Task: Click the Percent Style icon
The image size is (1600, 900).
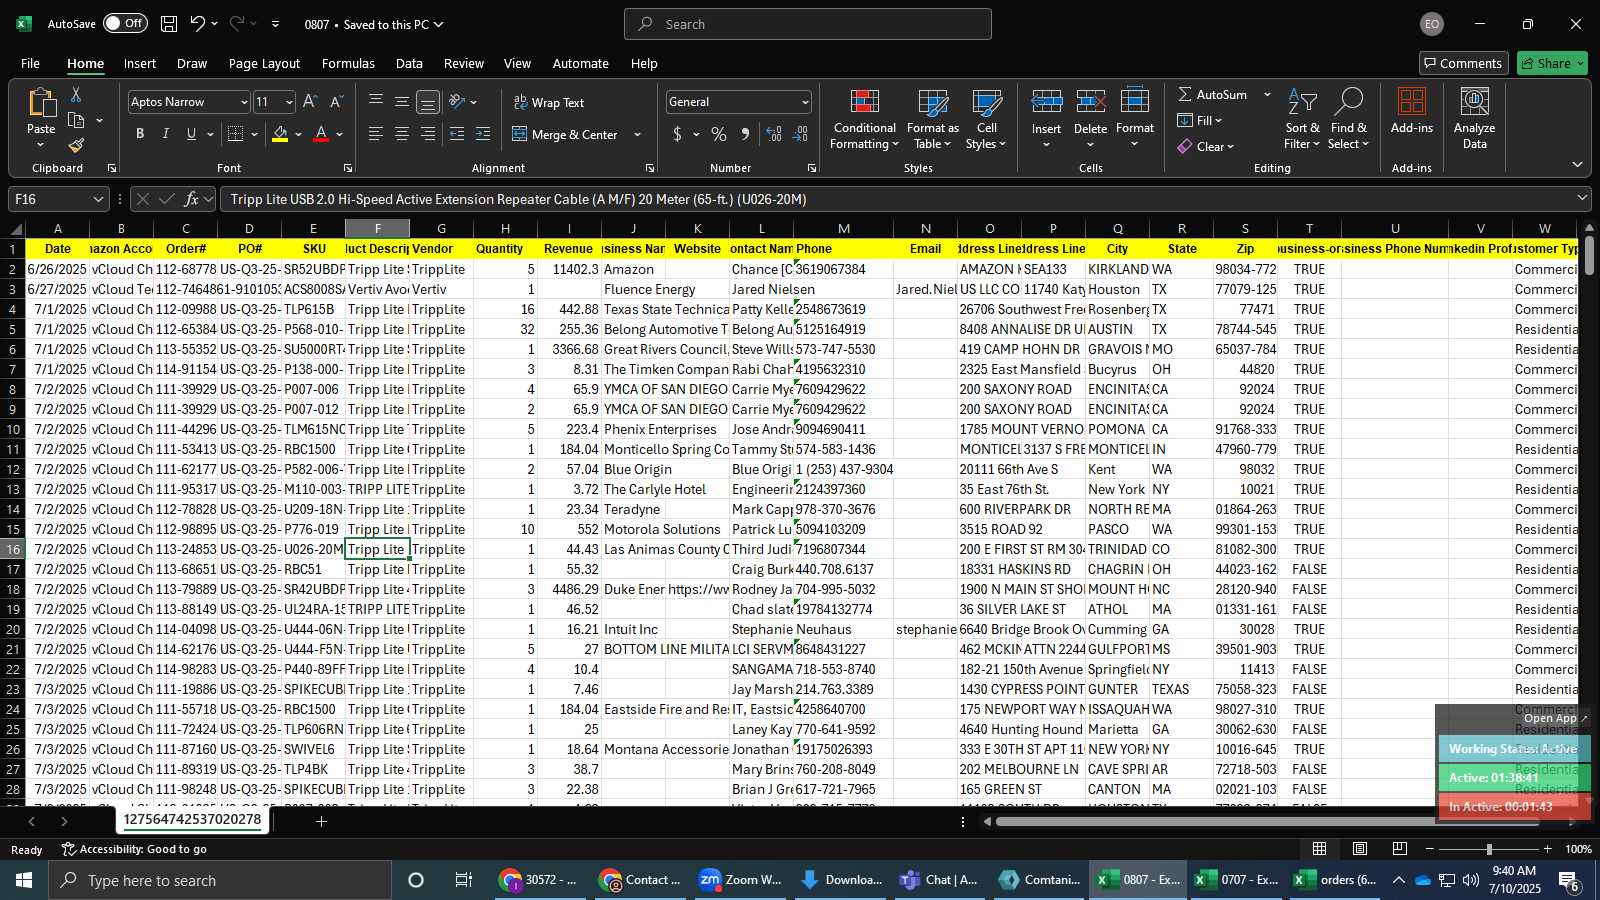Action: click(719, 134)
